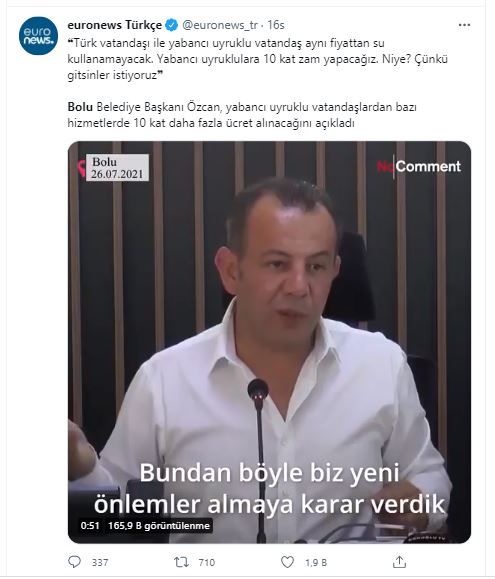This screenshot has width=495, height=579.
Task: Click the 337 replies count
Action: pos(100,562)
